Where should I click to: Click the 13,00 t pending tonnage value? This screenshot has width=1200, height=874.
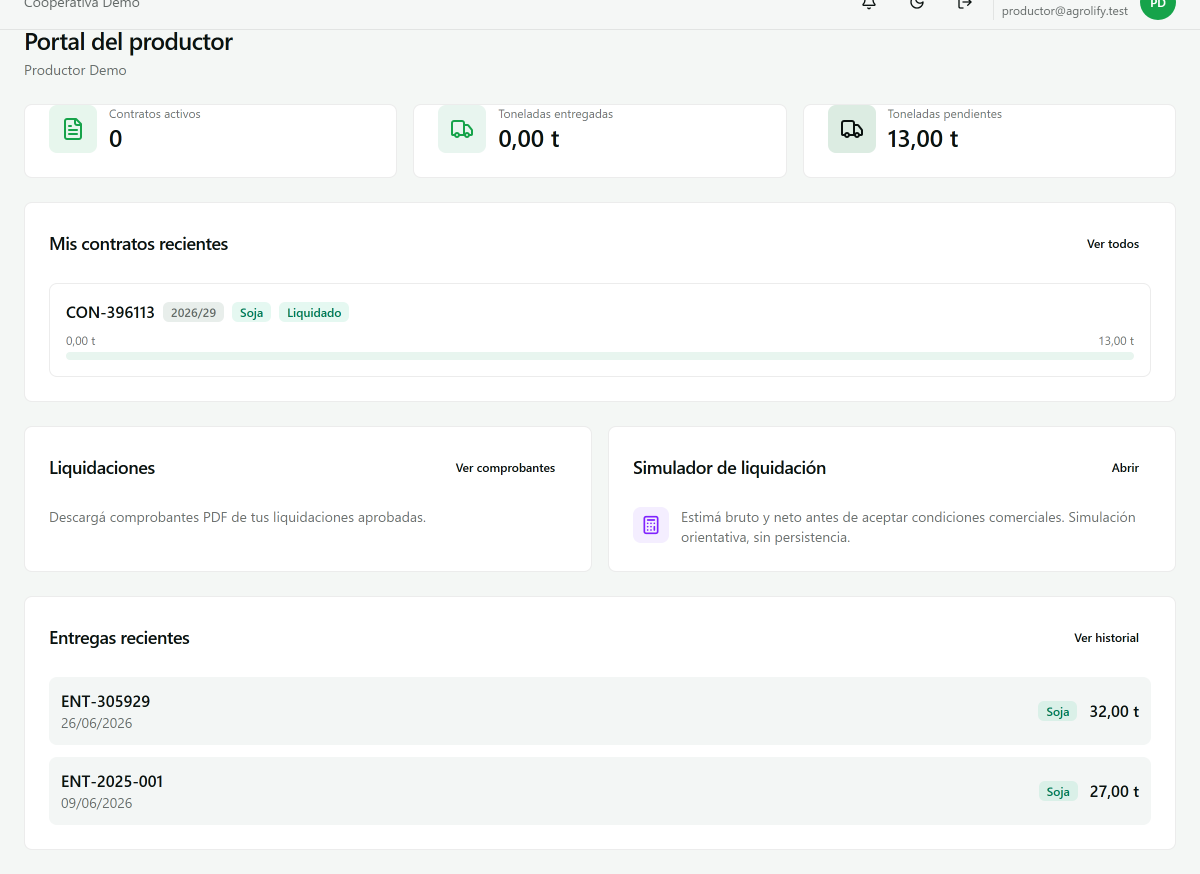pyautogui.click(x=922, y=139)
